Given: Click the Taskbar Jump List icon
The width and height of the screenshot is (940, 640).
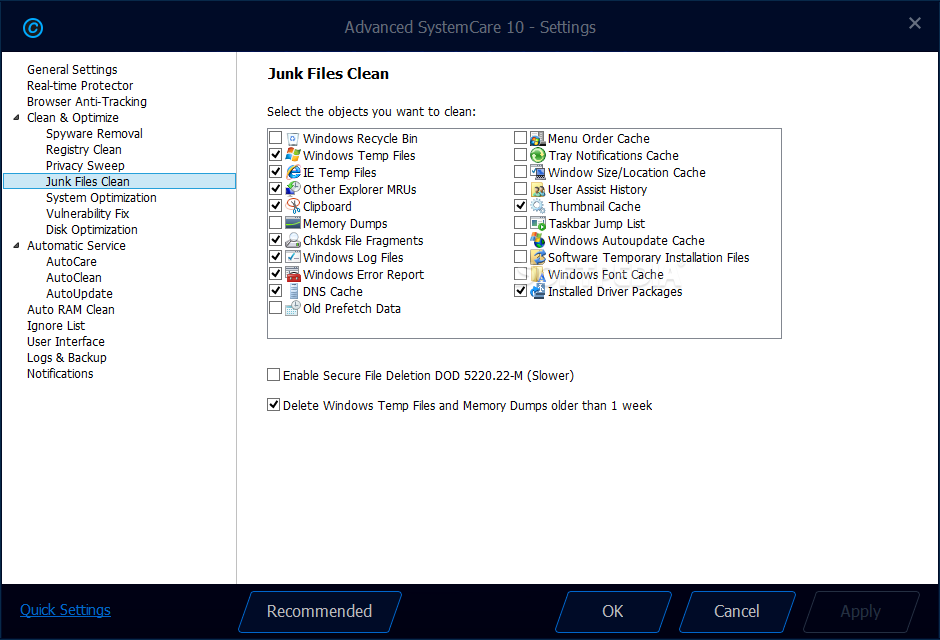Looking at the screenshot, I should click(538, 224).
